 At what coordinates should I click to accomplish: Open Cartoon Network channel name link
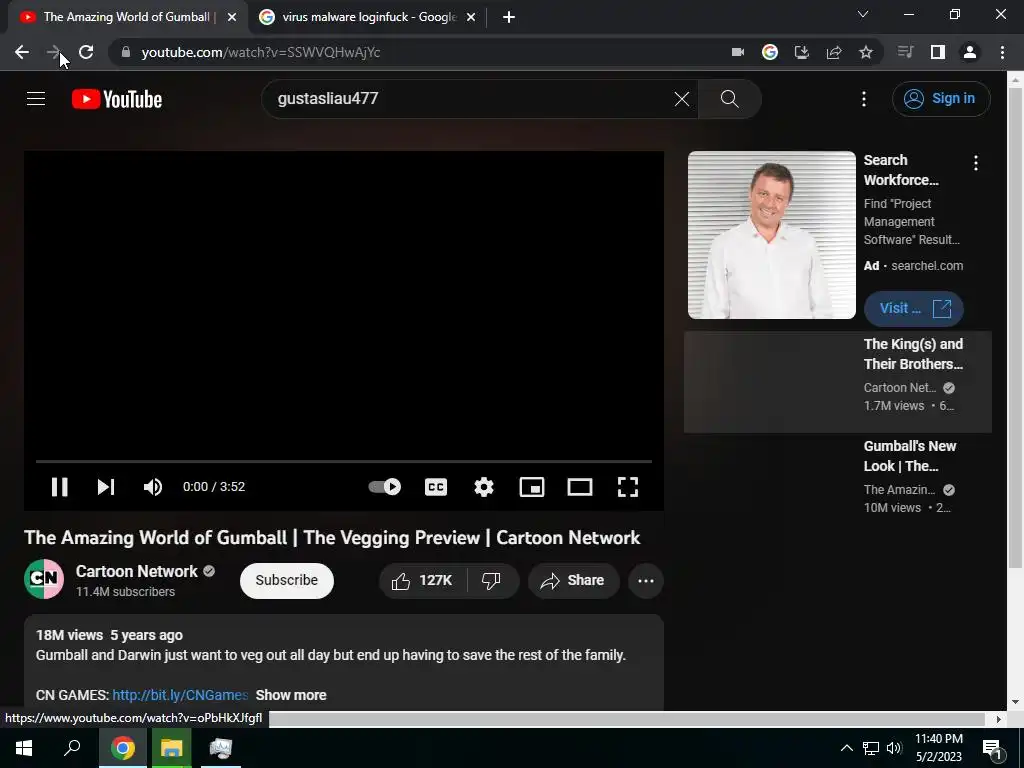[x=136, y=571]
